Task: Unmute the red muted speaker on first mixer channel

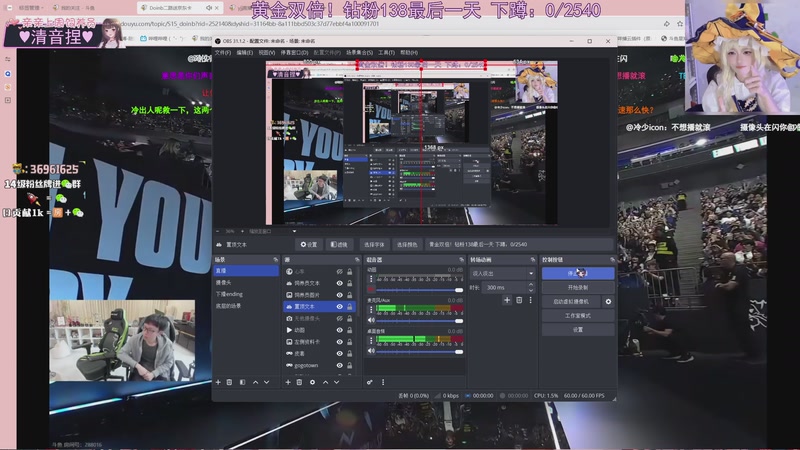Action: [371, 289]
